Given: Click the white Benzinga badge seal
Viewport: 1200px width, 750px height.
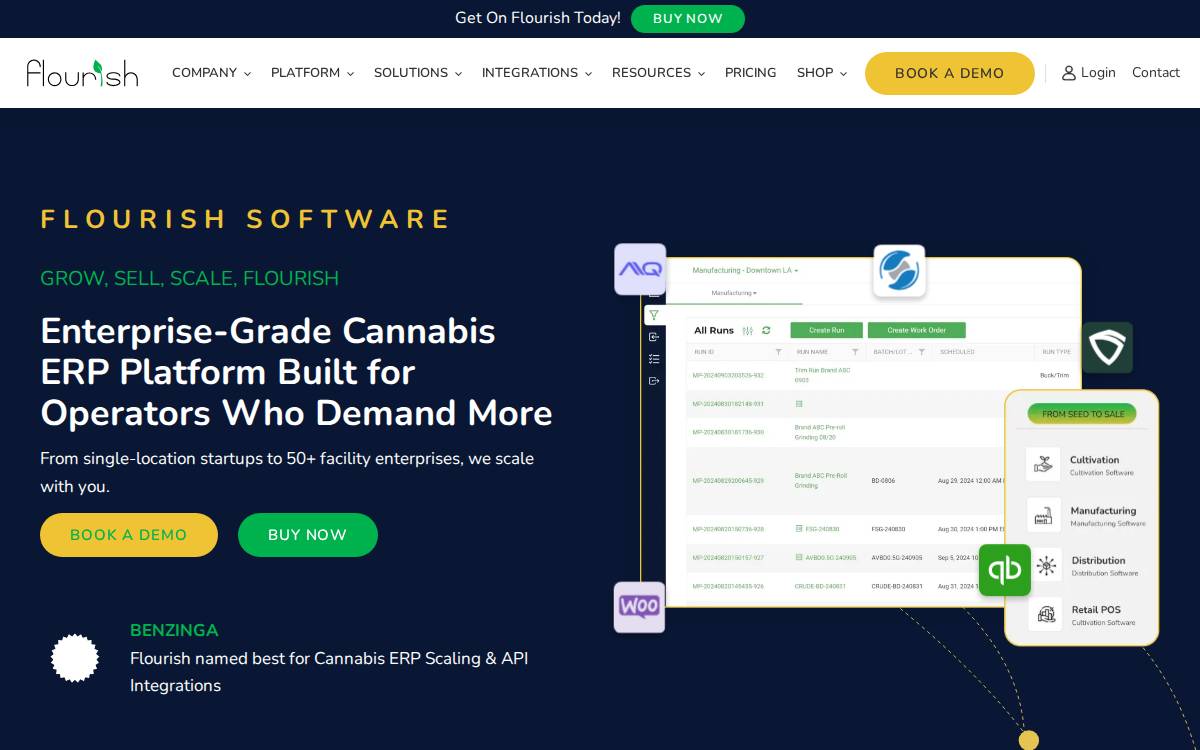Looking at the screenshot, I should click(75, 658).
